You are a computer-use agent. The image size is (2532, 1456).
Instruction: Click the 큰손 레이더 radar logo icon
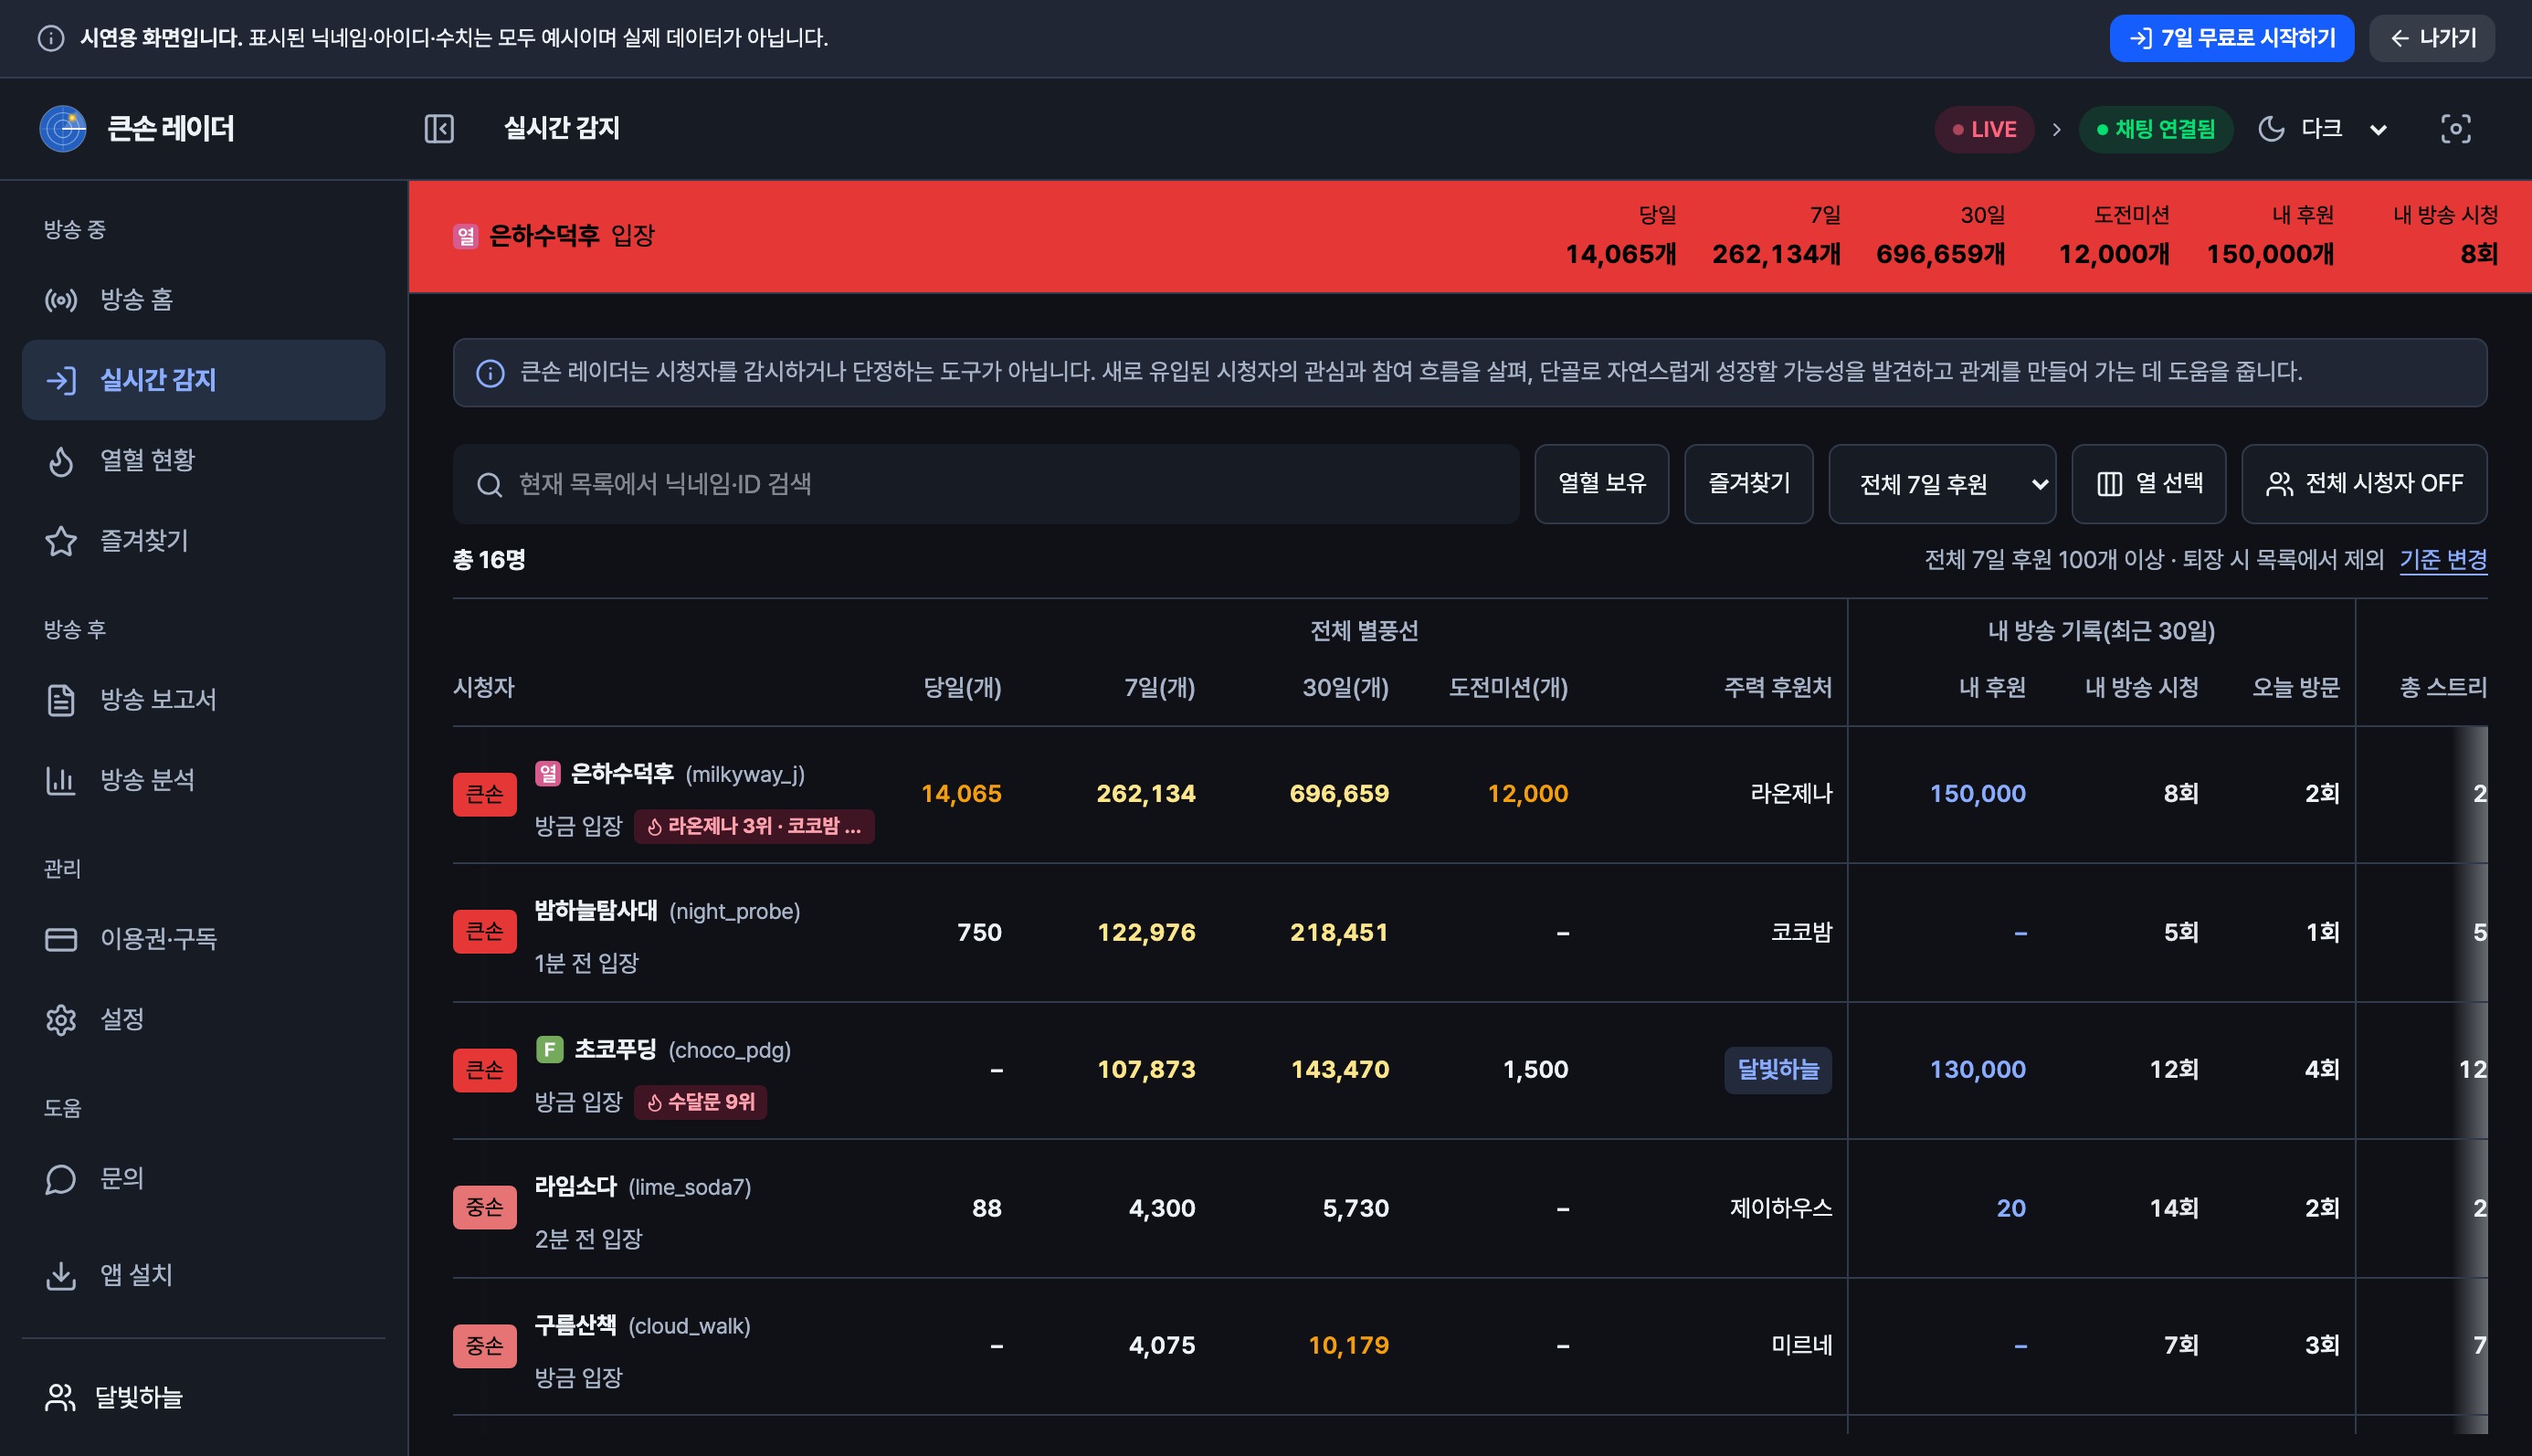(x=63, y=129)
